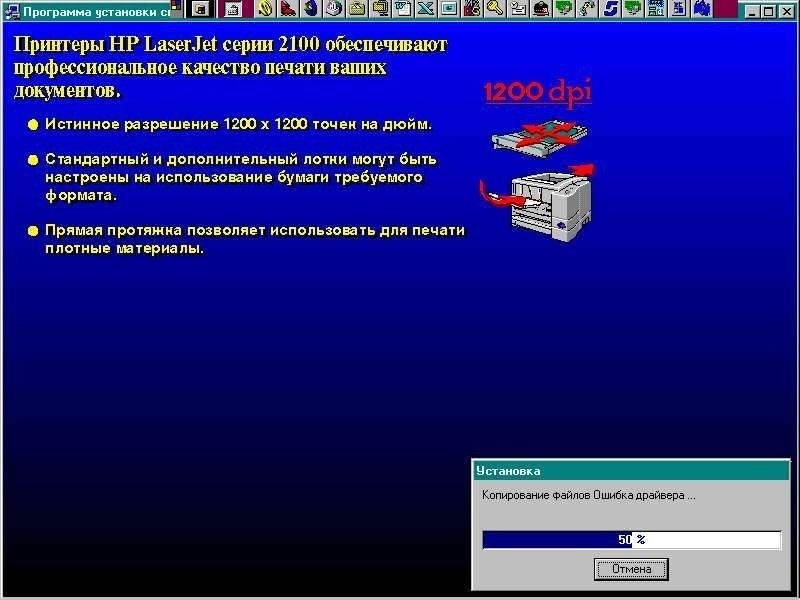Viewport: 800px width, 600px height.
Task: Open the multicolored squares icon near title
Action: pyautogui.click(x=177, y=9)
